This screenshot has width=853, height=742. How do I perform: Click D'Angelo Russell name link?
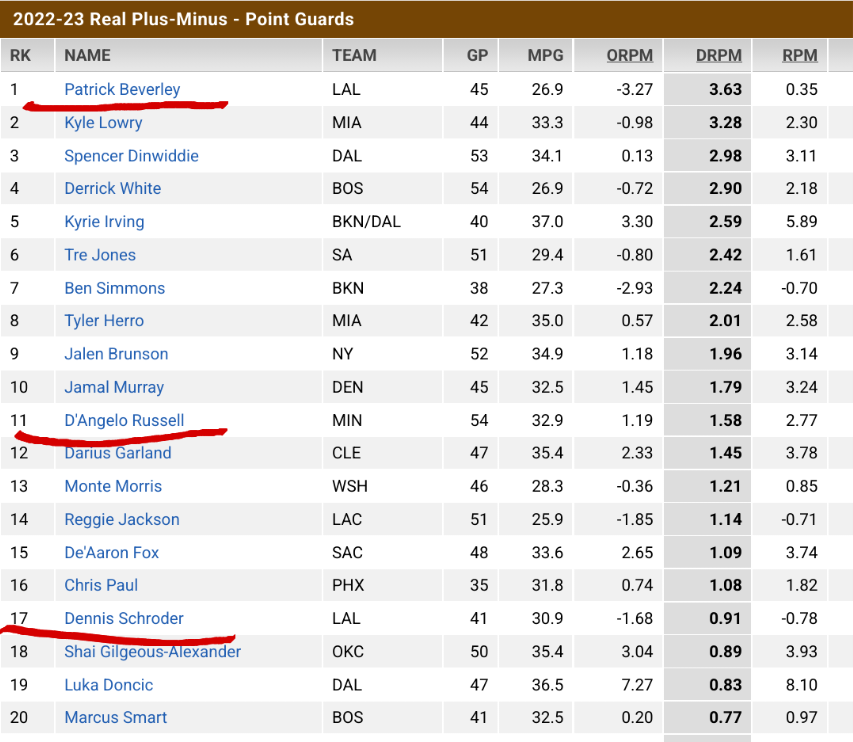point(124,420)
